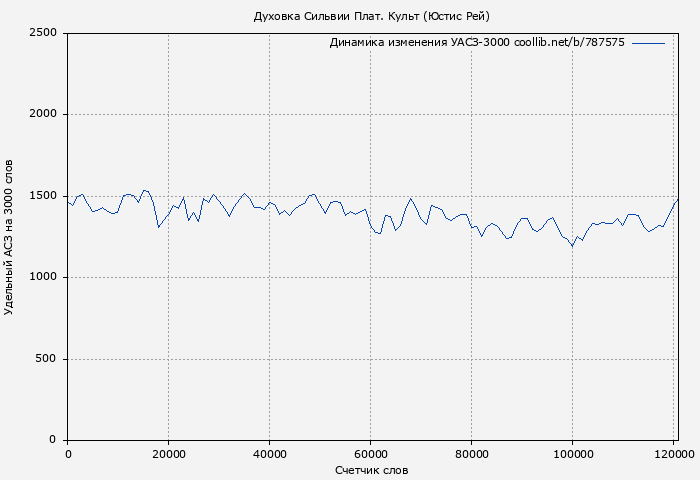Click the grid intersection of 2000 and 60000
700x480 pixels.
tap(371, 115)
